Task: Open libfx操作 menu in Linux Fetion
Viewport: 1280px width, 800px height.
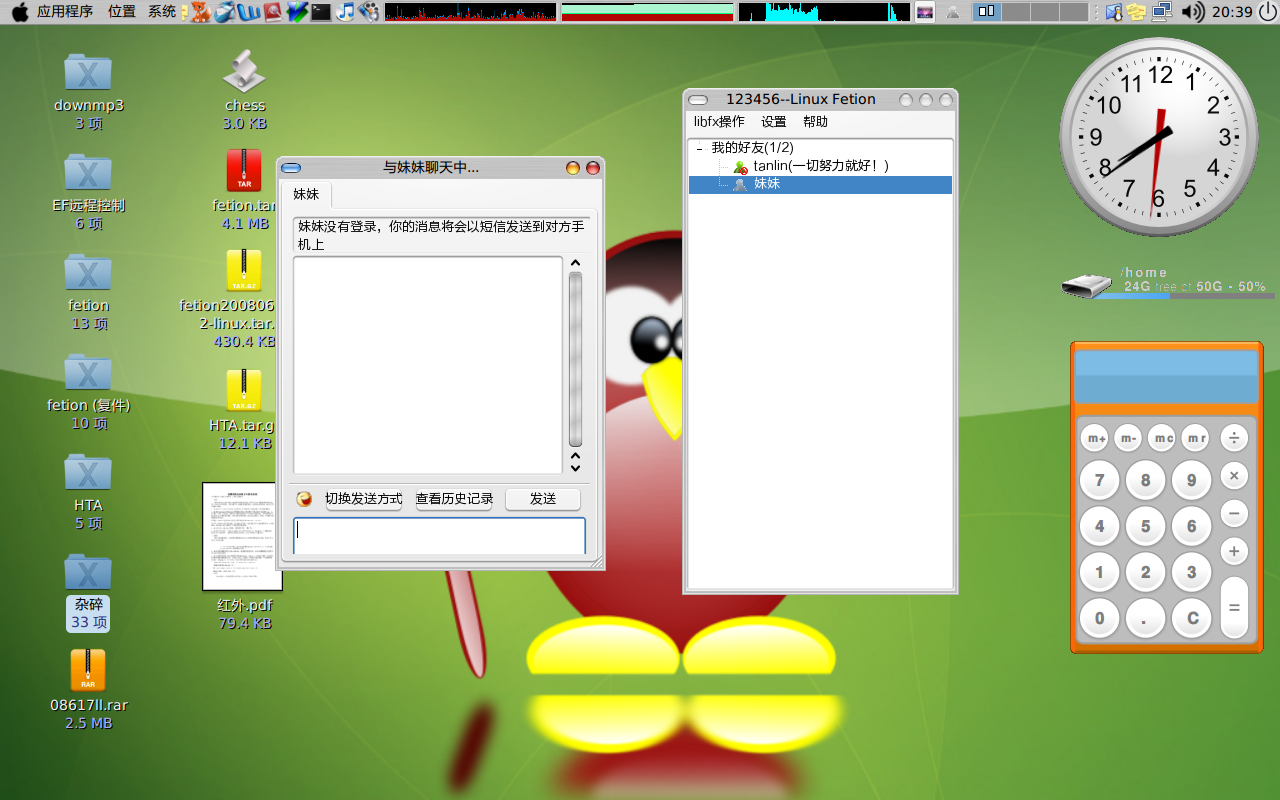Action: [x=719, y=122]
